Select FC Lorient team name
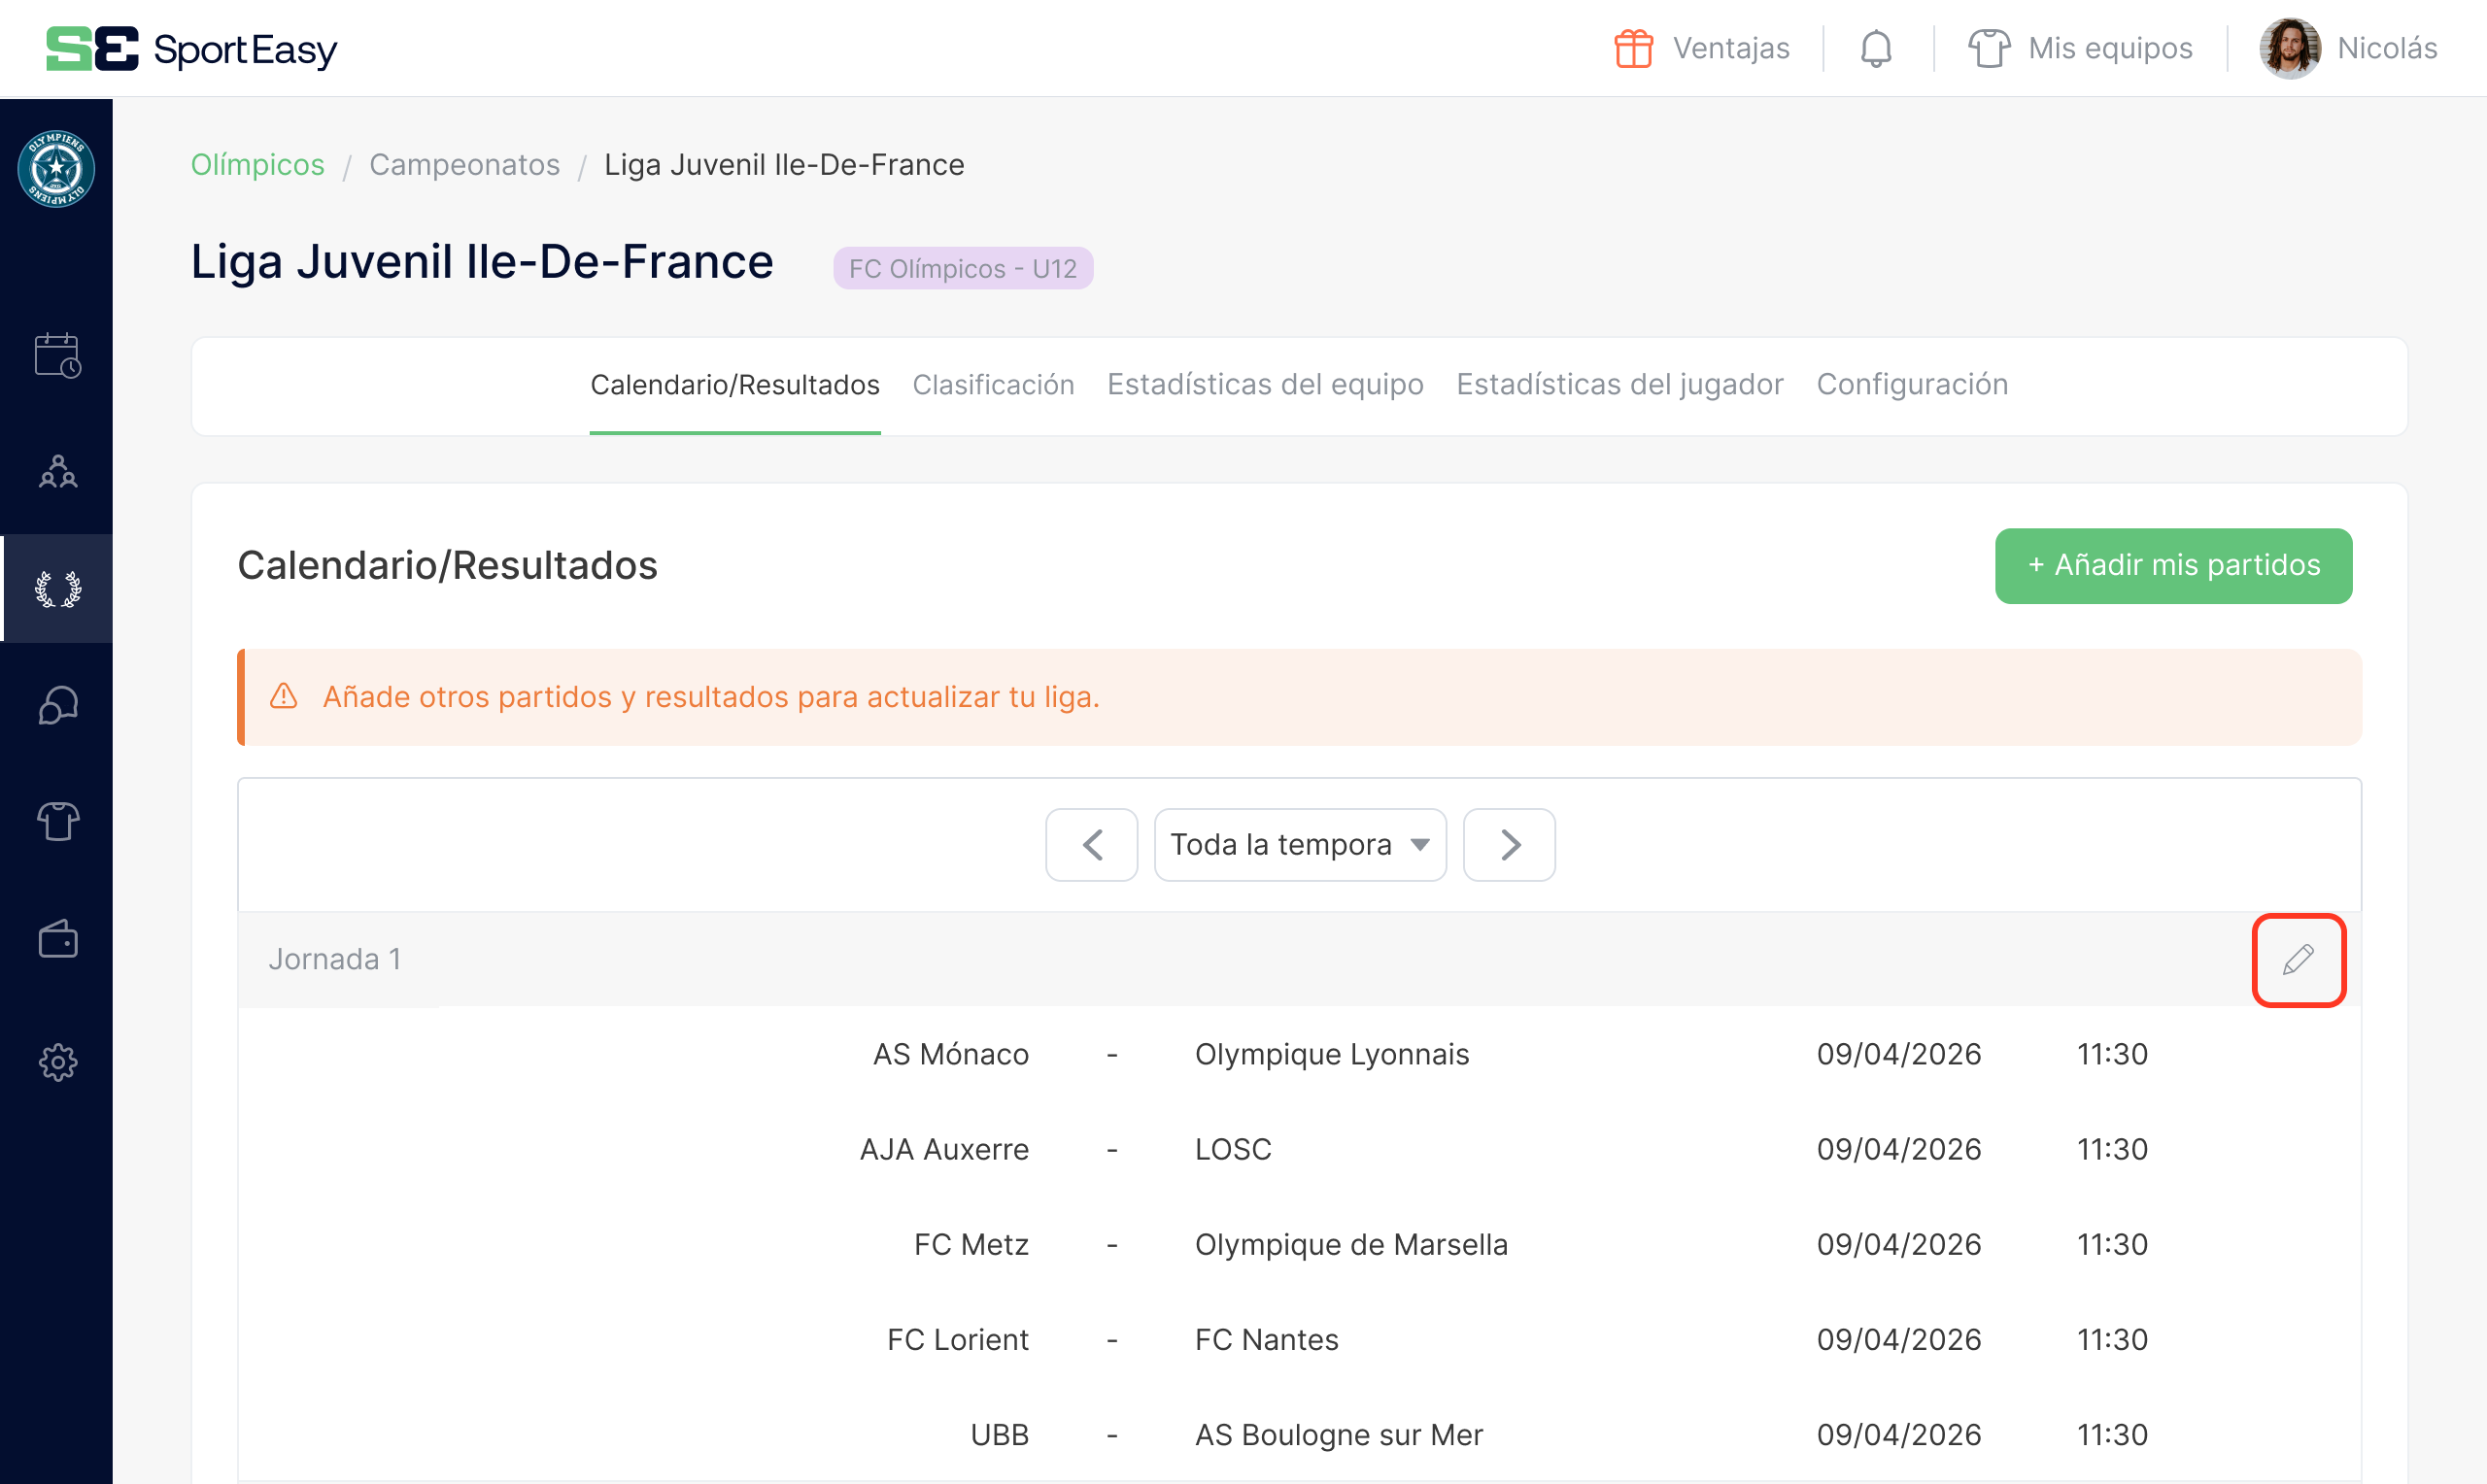 point(958,1340)
